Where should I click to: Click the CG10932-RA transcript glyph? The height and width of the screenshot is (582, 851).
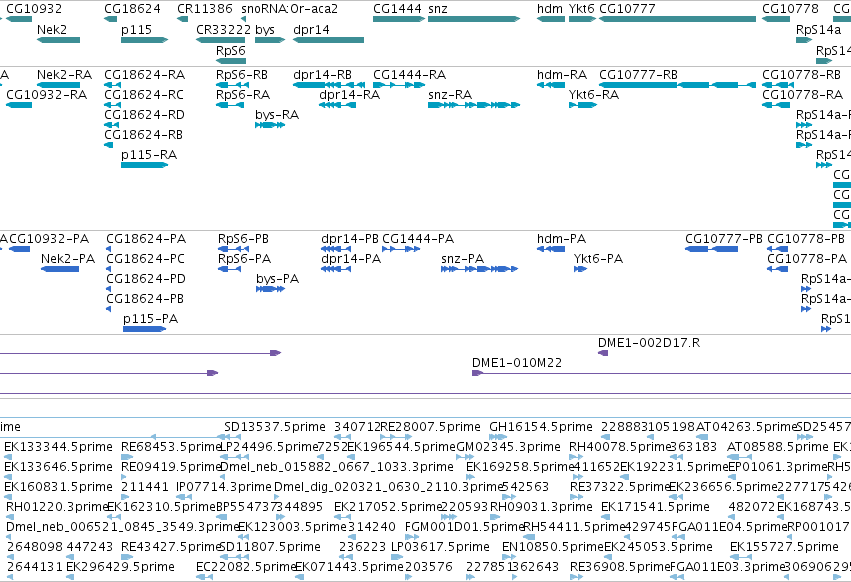[19, 105]
